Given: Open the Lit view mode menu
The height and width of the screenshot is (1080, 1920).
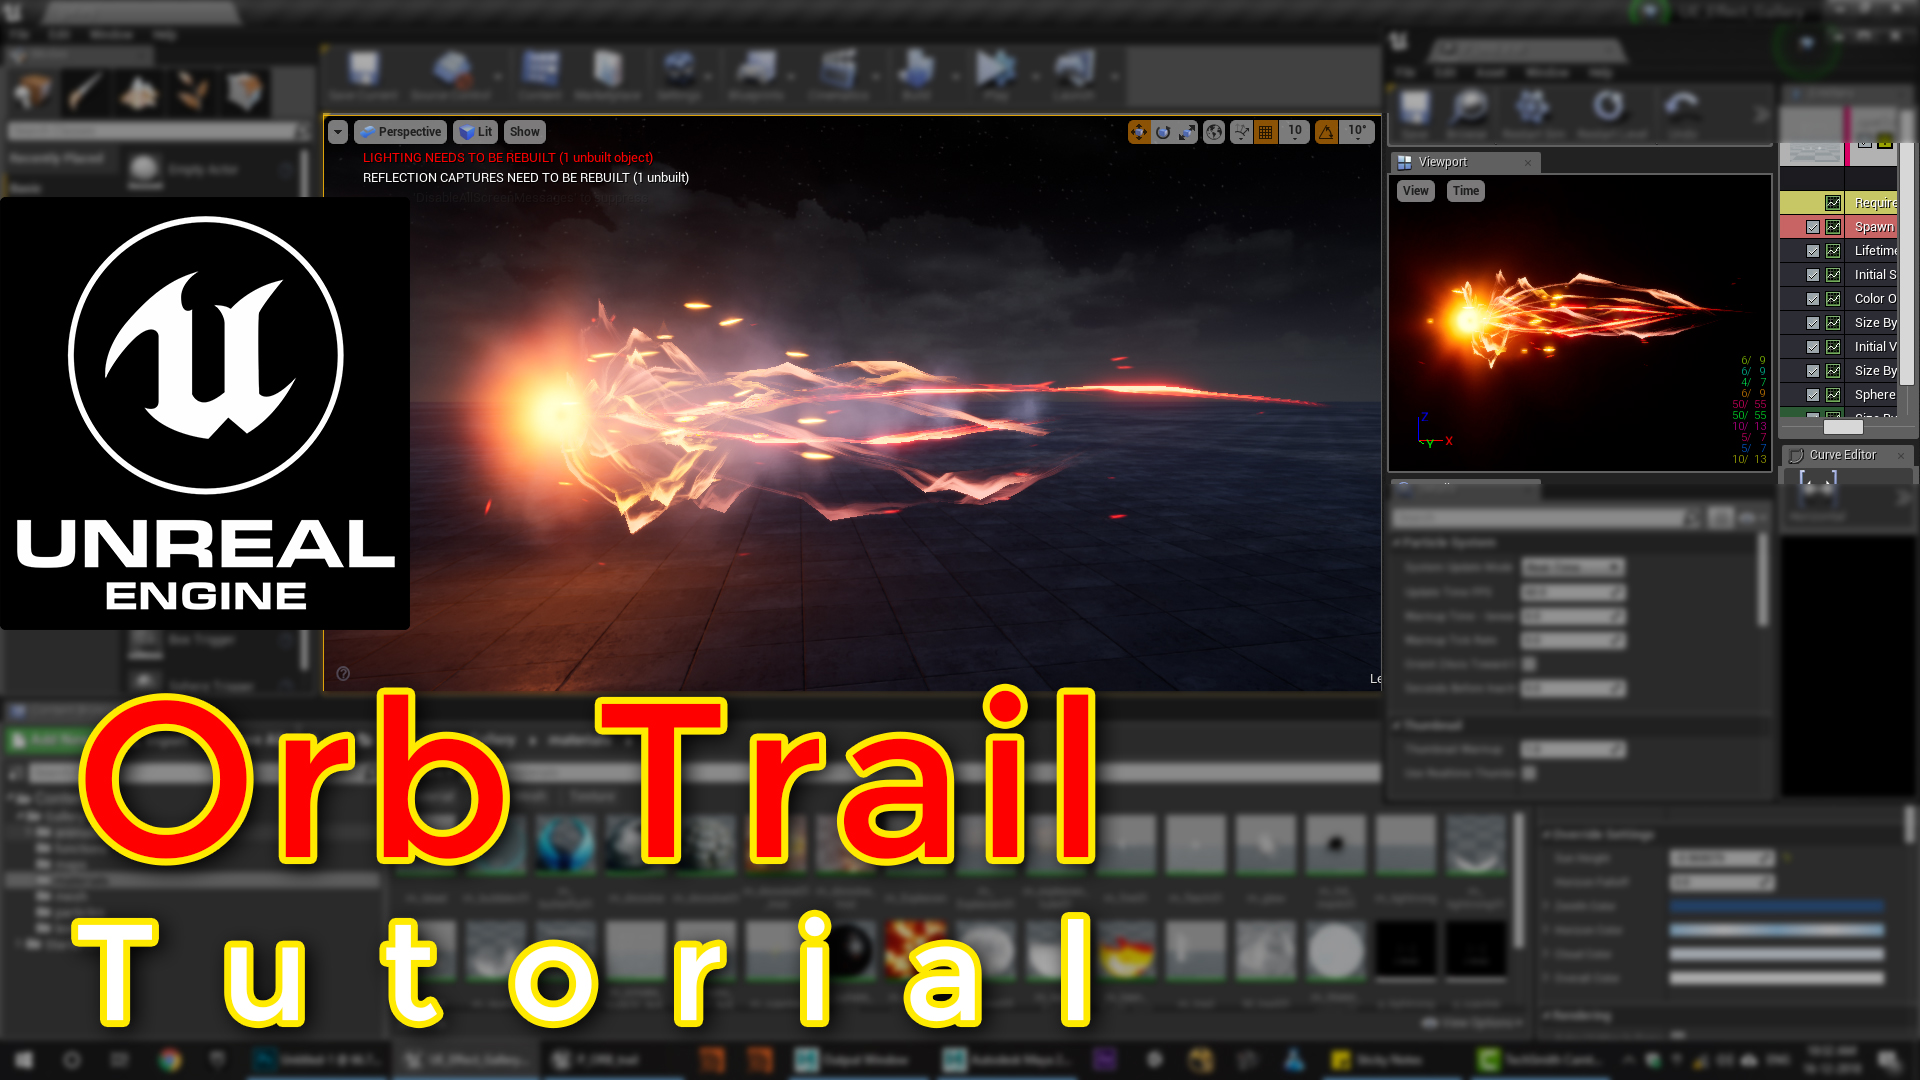Looking at the screenshot, I should (475, 132).
